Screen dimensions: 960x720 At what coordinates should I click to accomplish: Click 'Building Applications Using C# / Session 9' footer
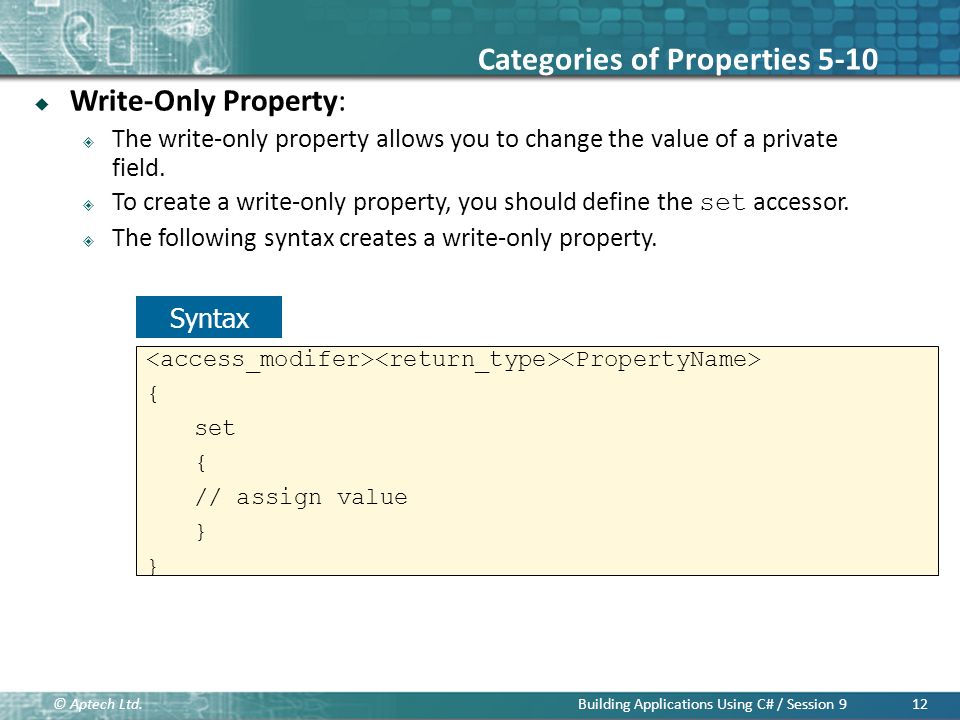coord(712,704)
